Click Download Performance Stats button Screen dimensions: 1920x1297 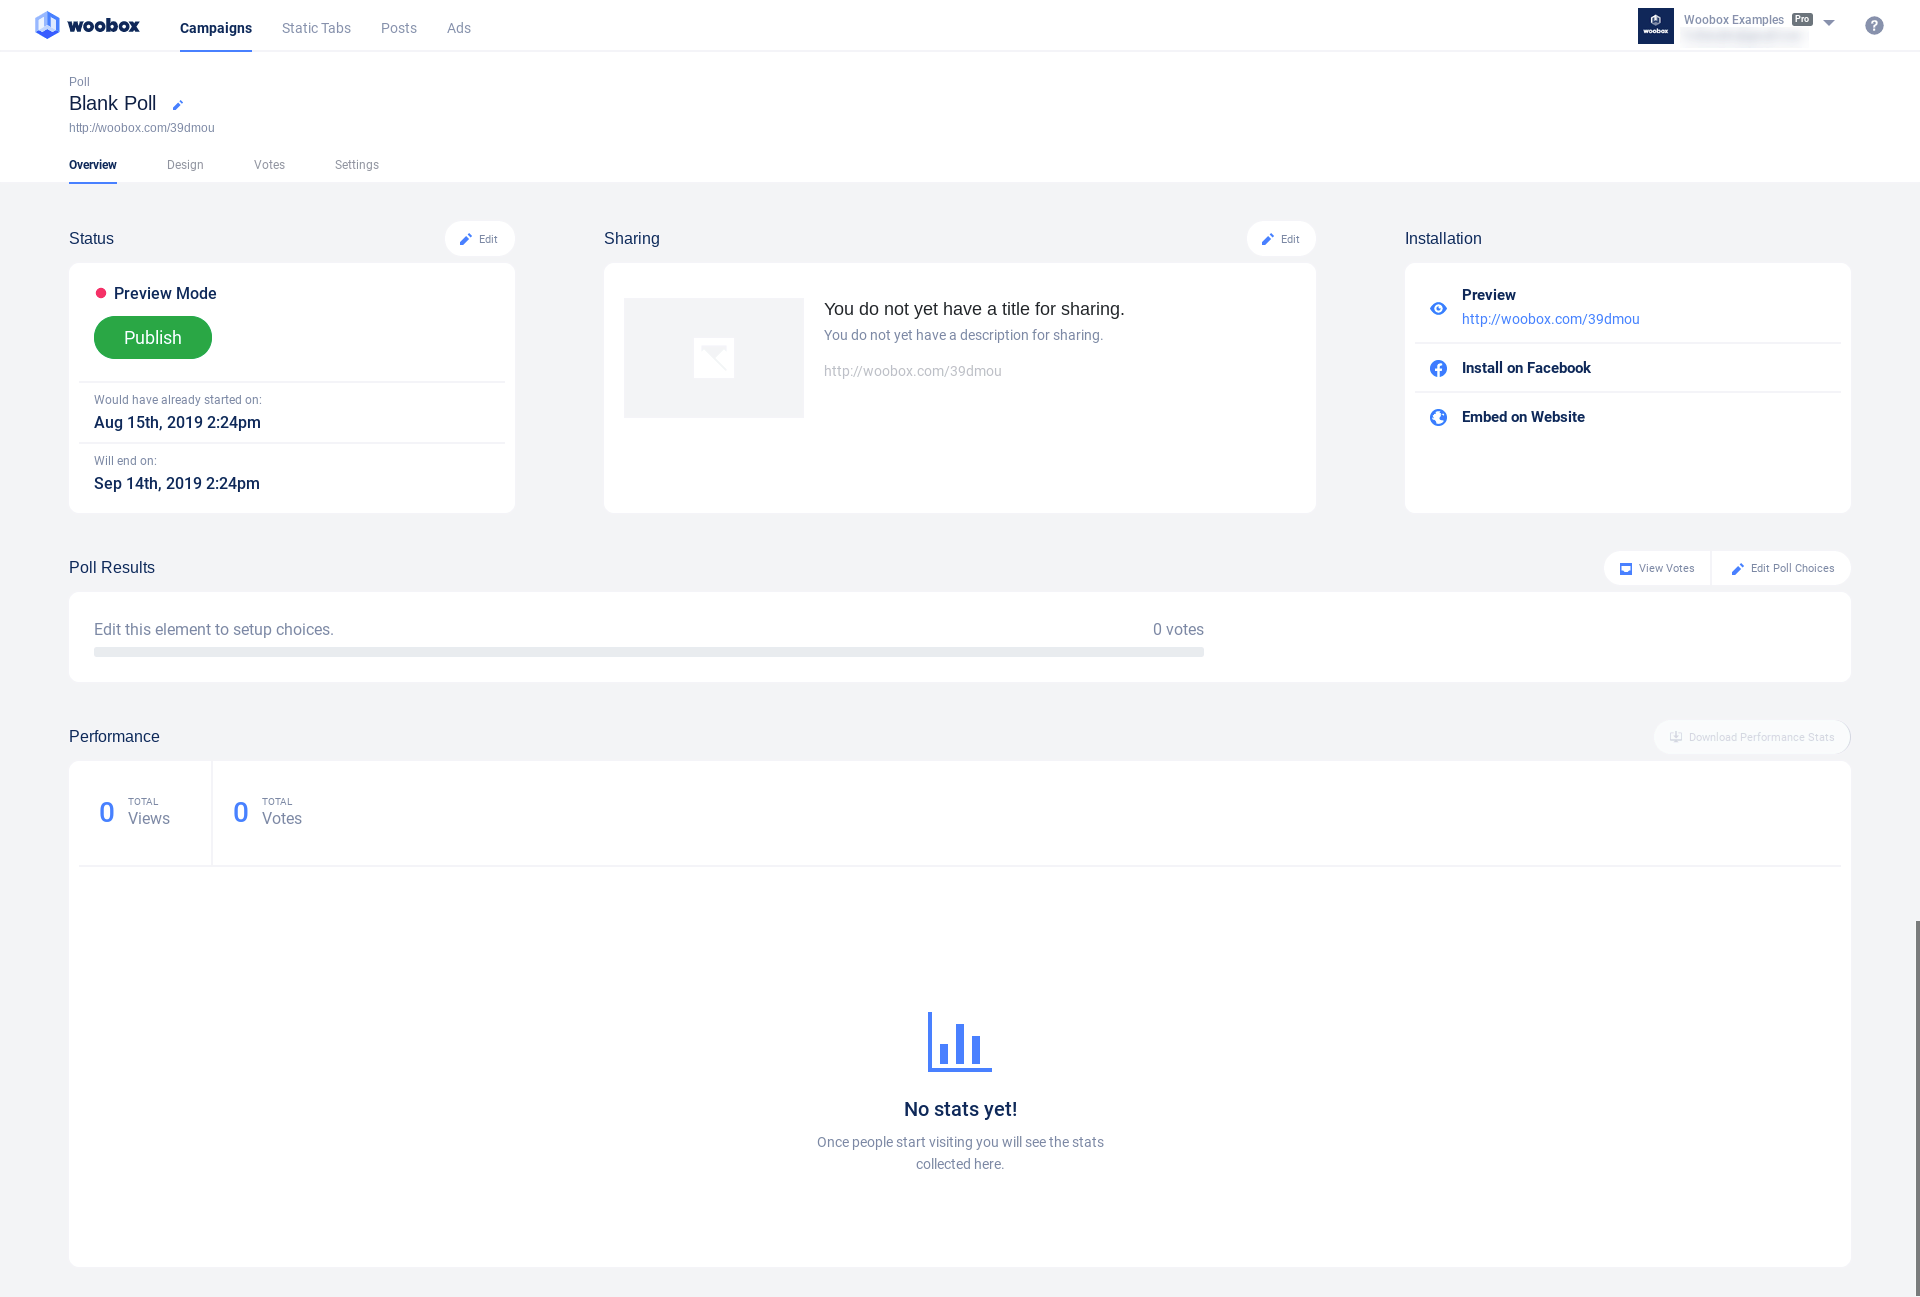(x=1752, y=737)
